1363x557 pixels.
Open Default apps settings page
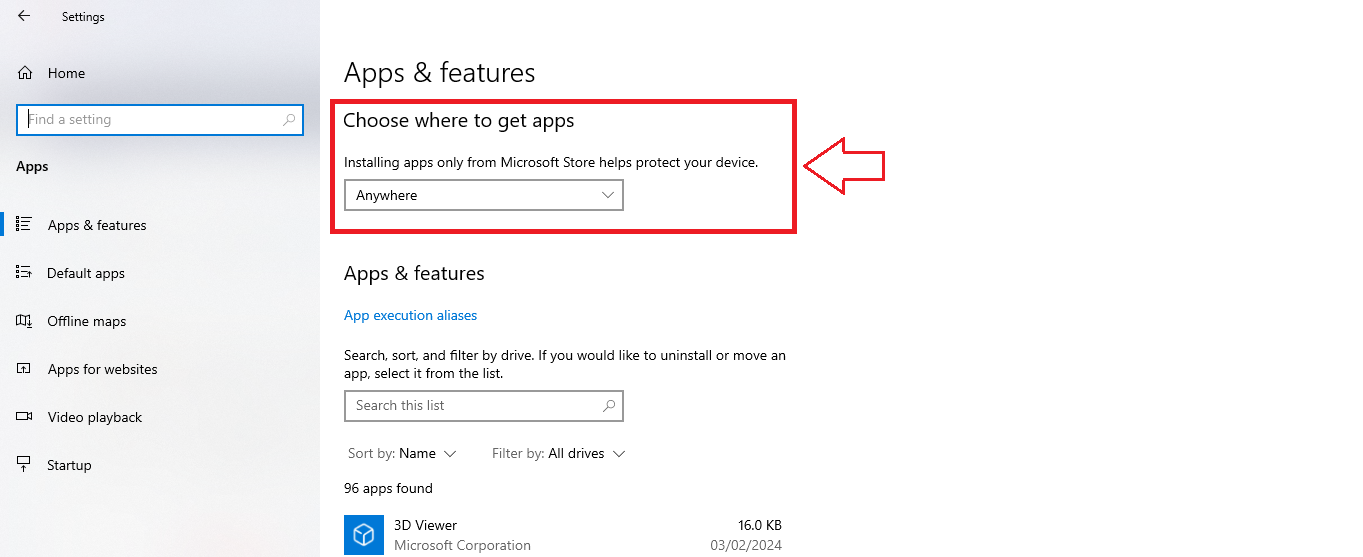(86, 273)
